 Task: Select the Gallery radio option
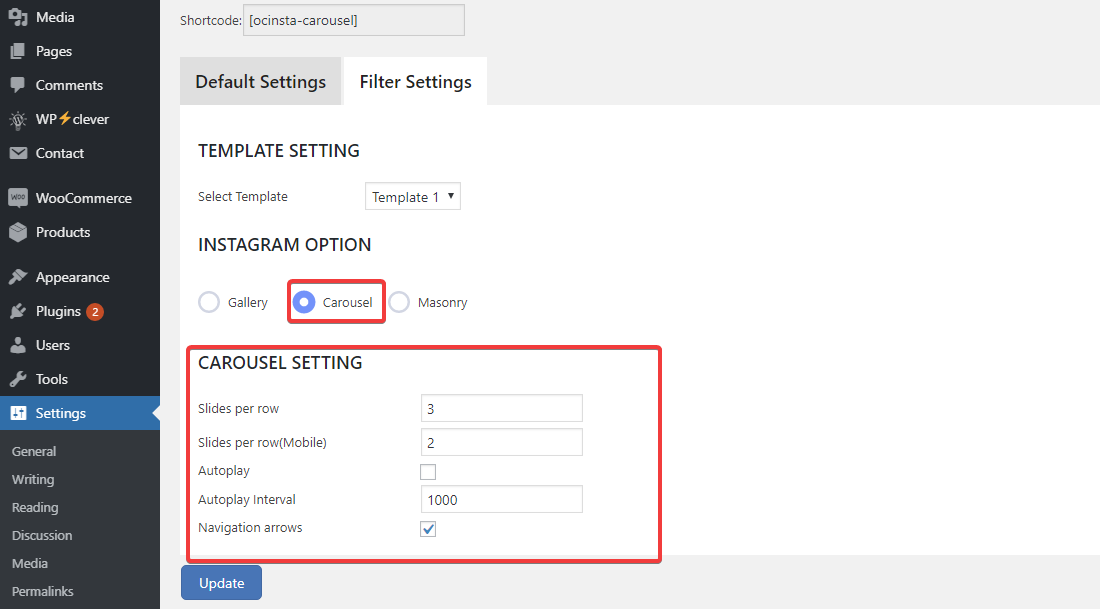click(x=209, y=302)
